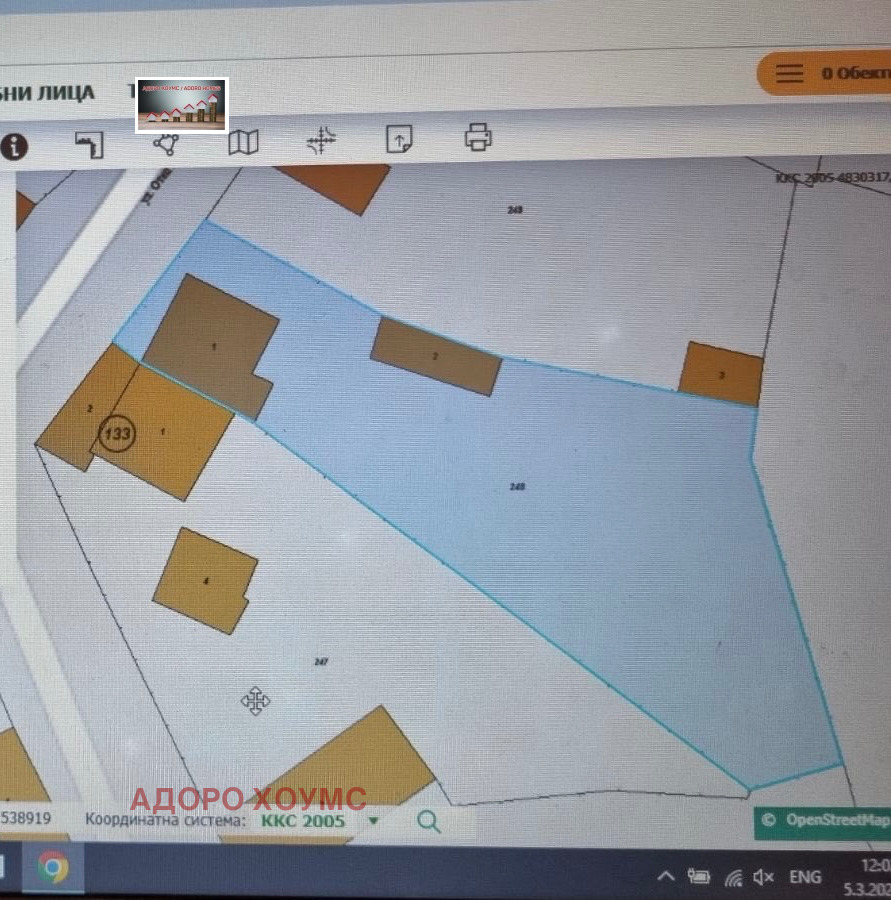Switch the ENG input language
The image size is (891, 900).
click(805, 877)
